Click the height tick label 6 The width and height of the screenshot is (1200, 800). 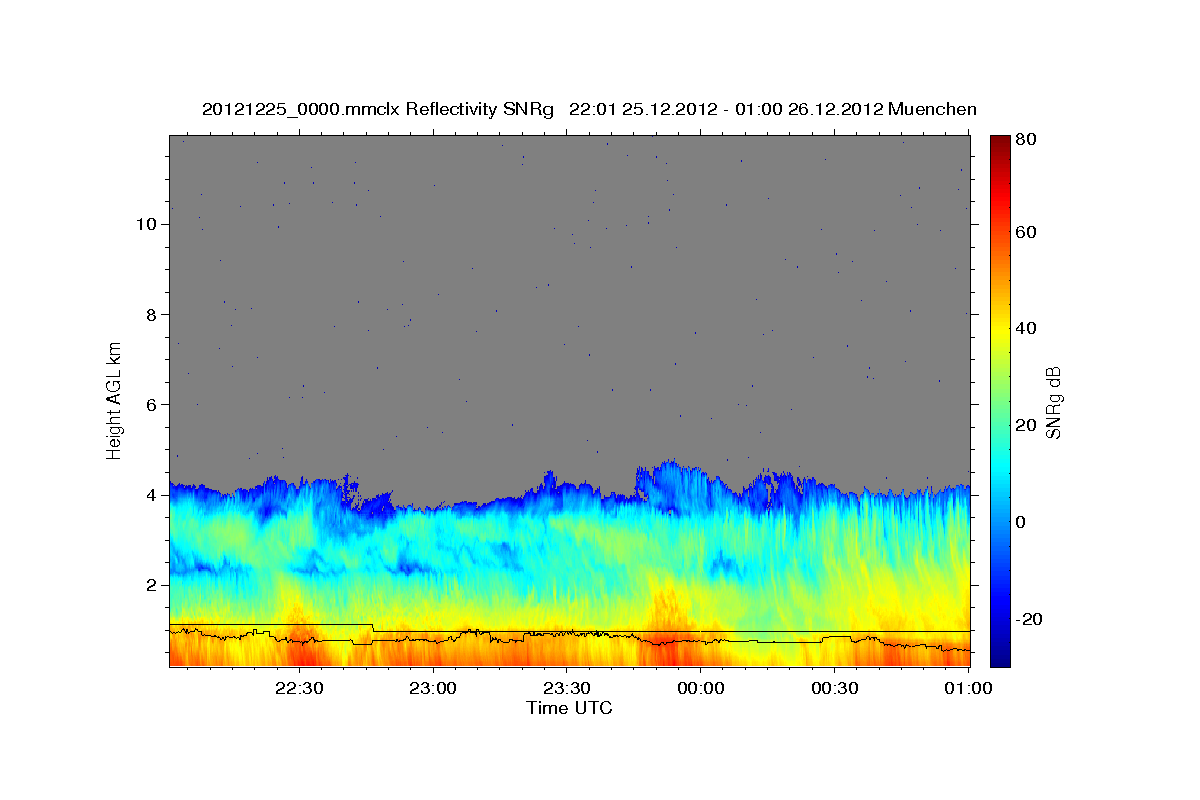(150, 404)
